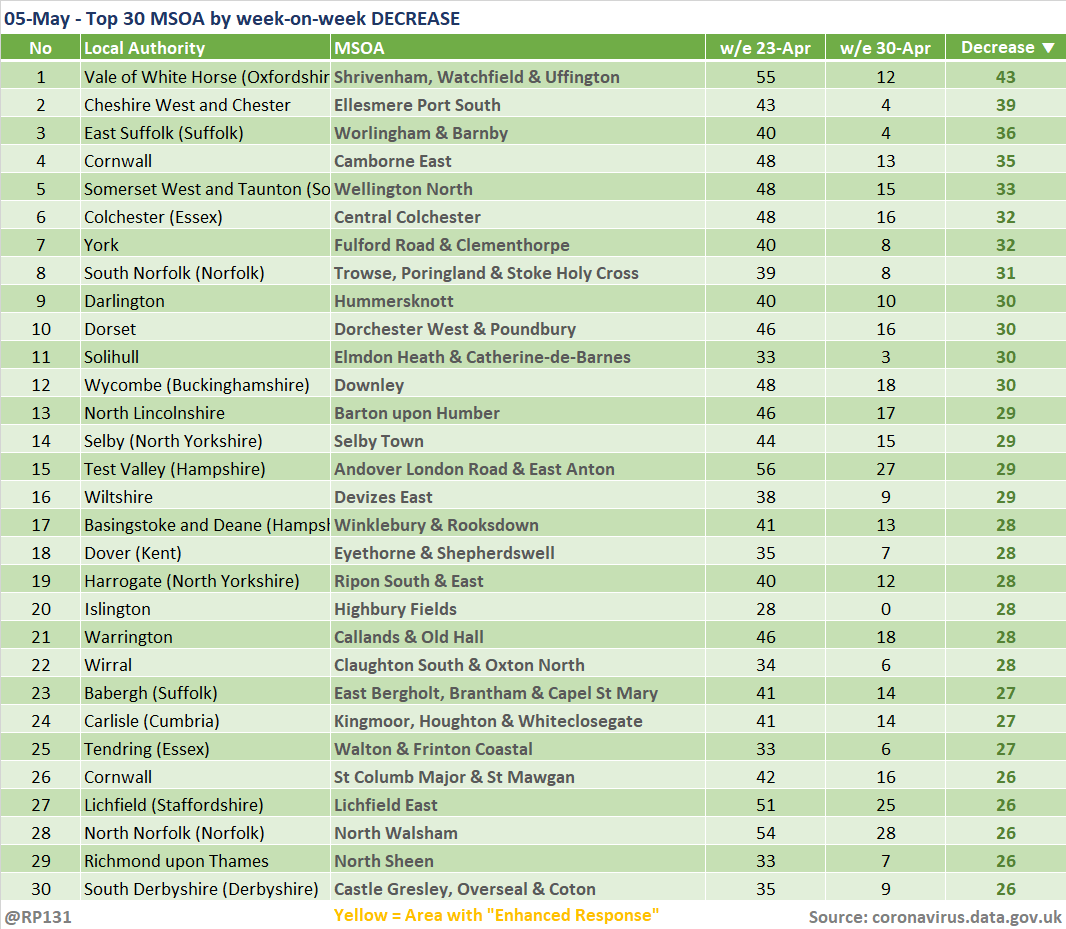Select cell 'Somerset West and Taunton (So'
This screenshot has height=929, width=1066.
205,188
